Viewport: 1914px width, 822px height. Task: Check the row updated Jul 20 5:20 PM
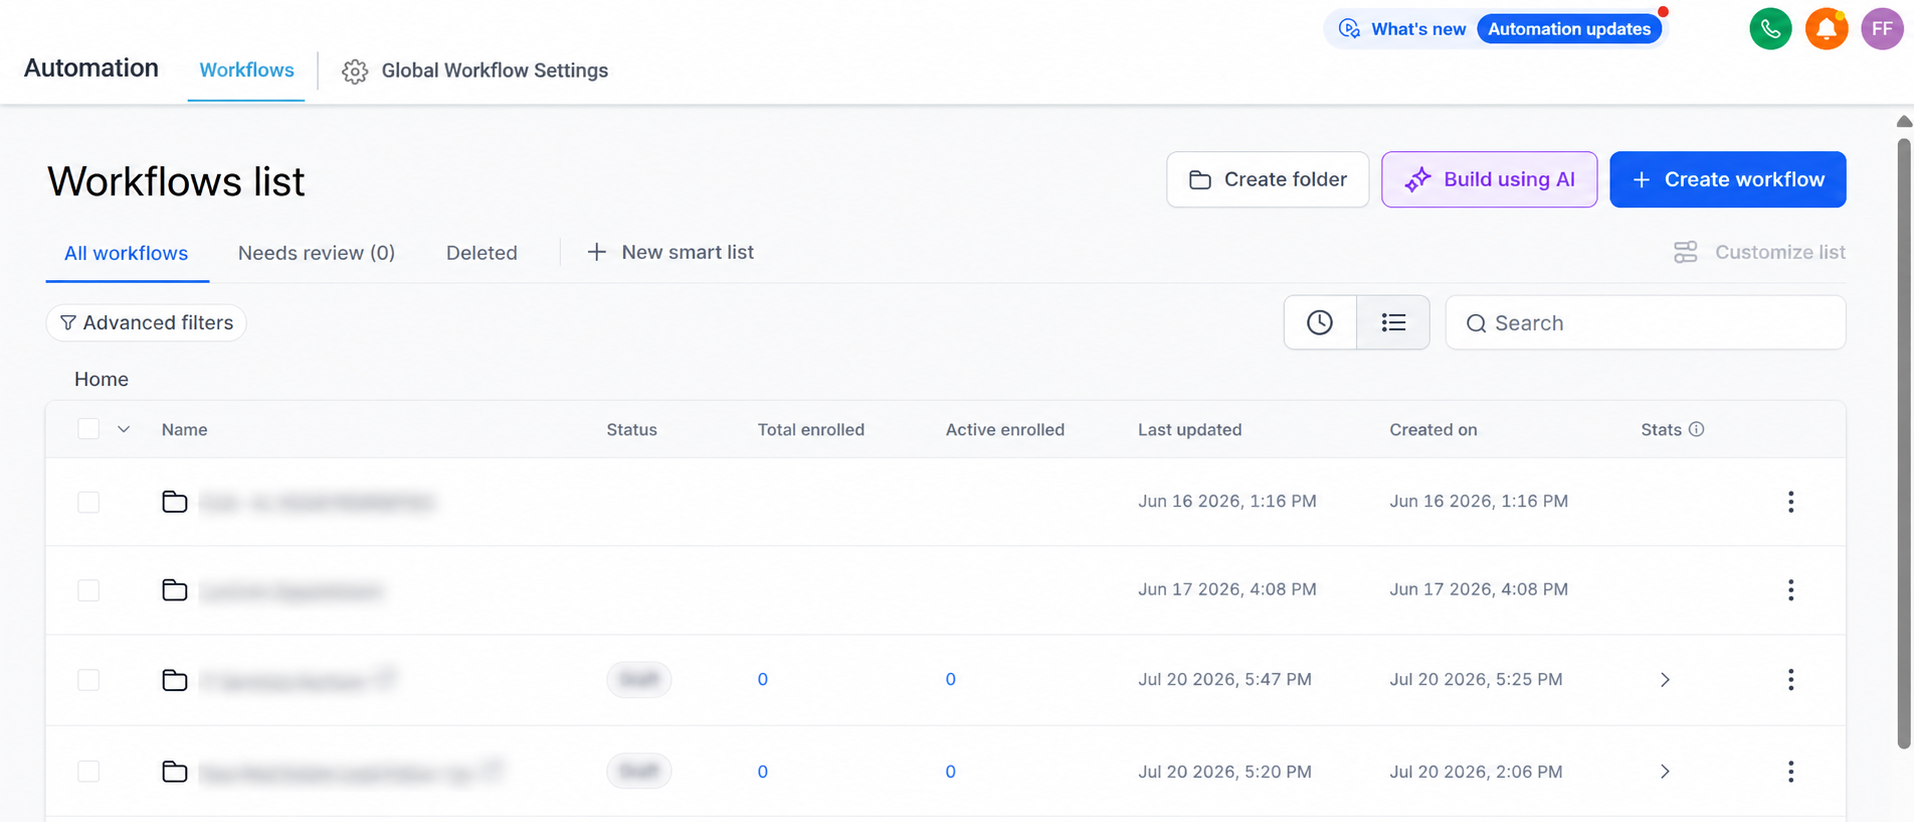88,771
